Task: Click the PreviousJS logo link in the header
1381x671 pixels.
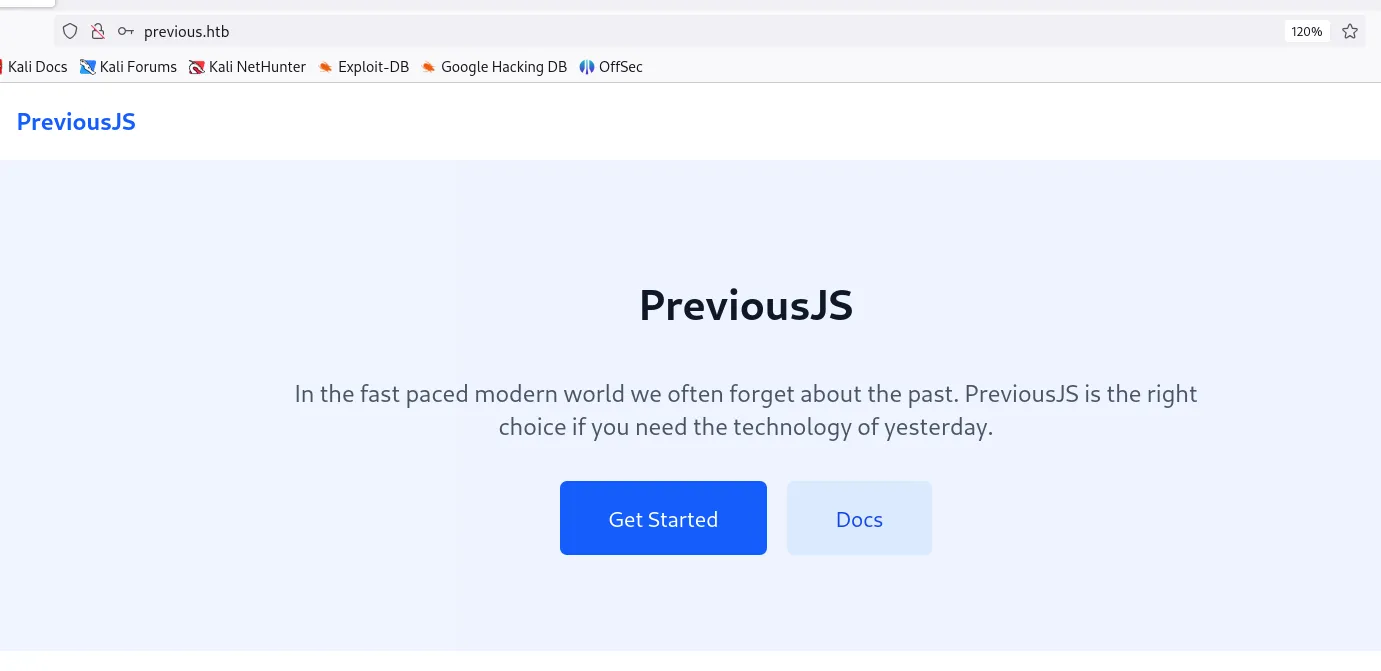Action: 76,122
